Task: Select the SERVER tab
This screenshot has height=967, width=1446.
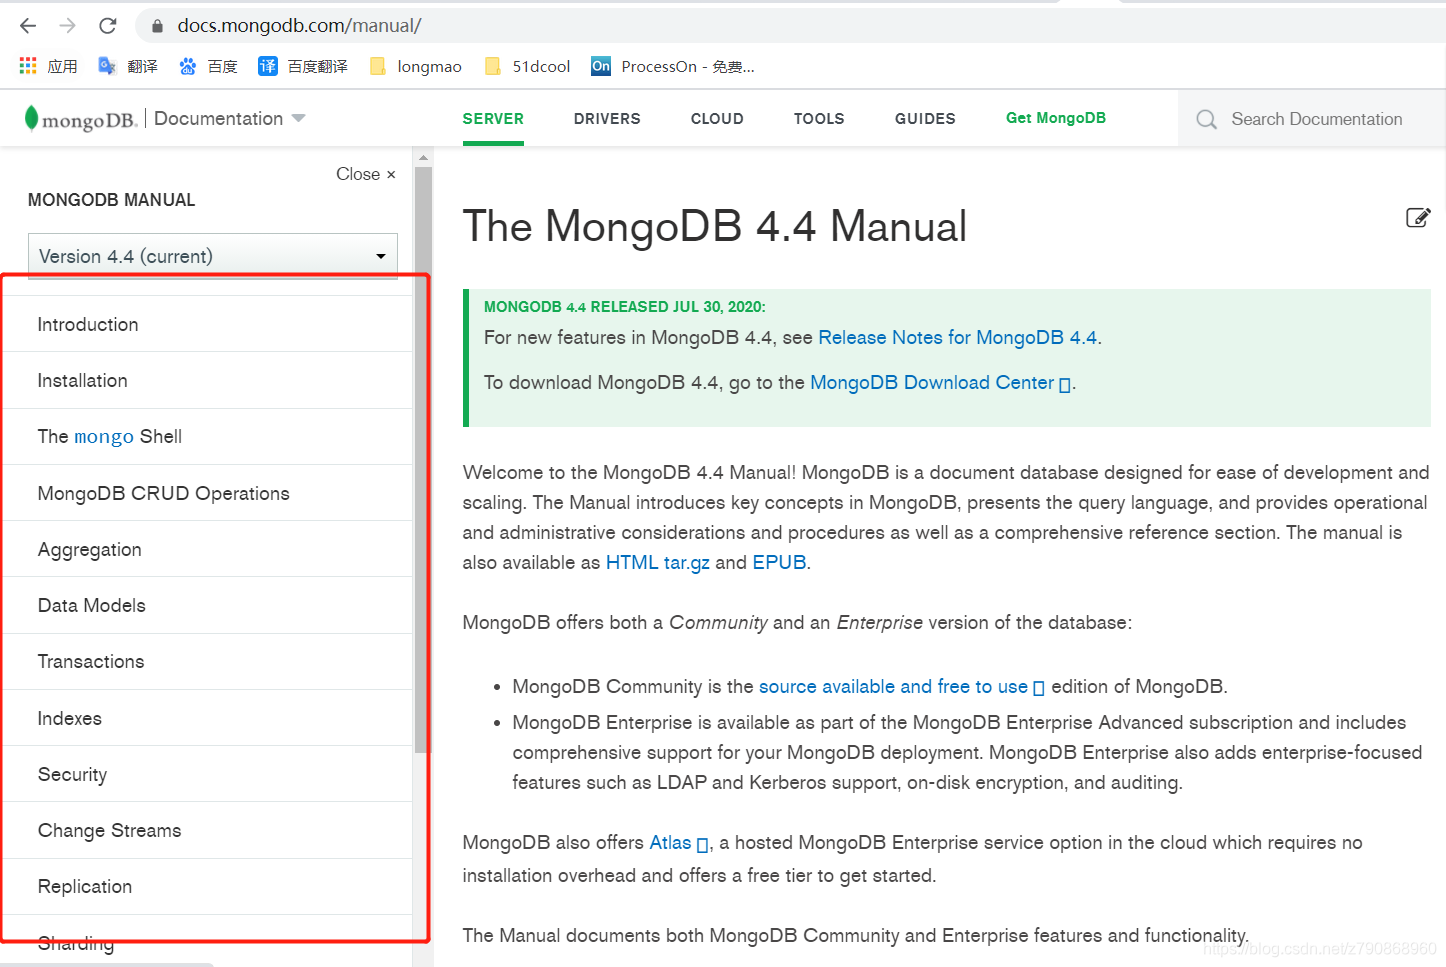Action: coord(493,118)
